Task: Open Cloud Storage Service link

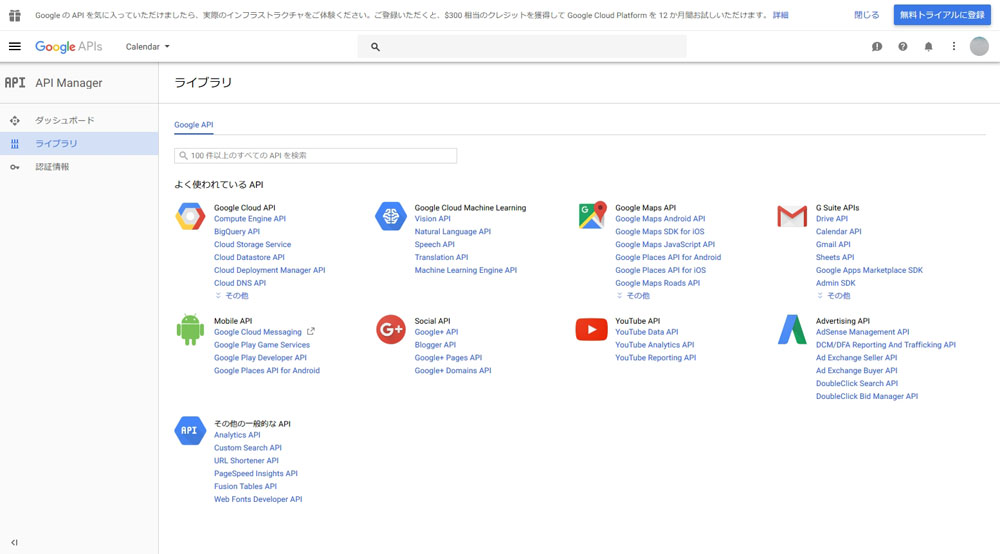Action: tap(253, 244)
